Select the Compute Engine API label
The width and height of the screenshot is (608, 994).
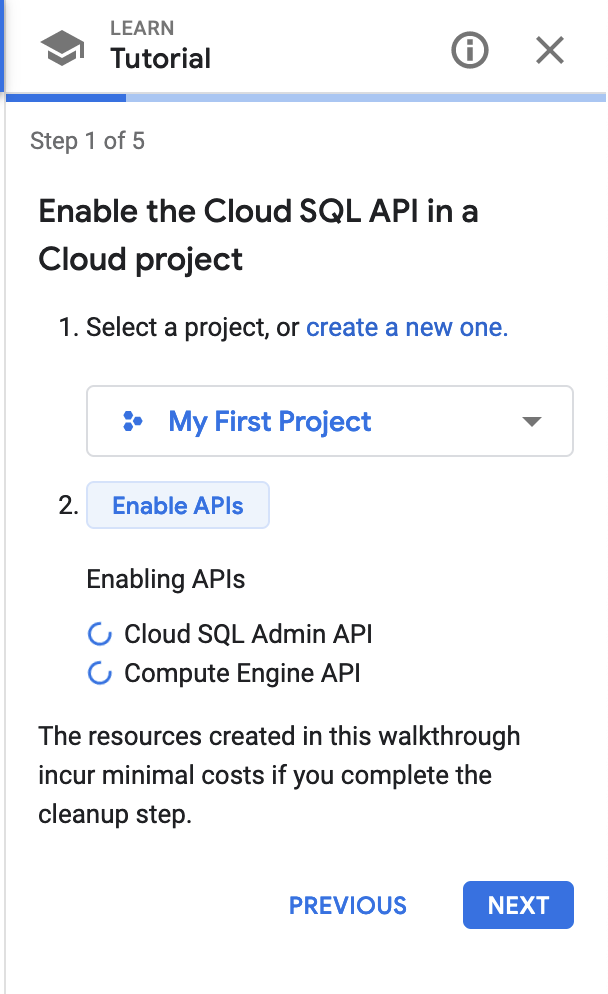coord(242,674)
